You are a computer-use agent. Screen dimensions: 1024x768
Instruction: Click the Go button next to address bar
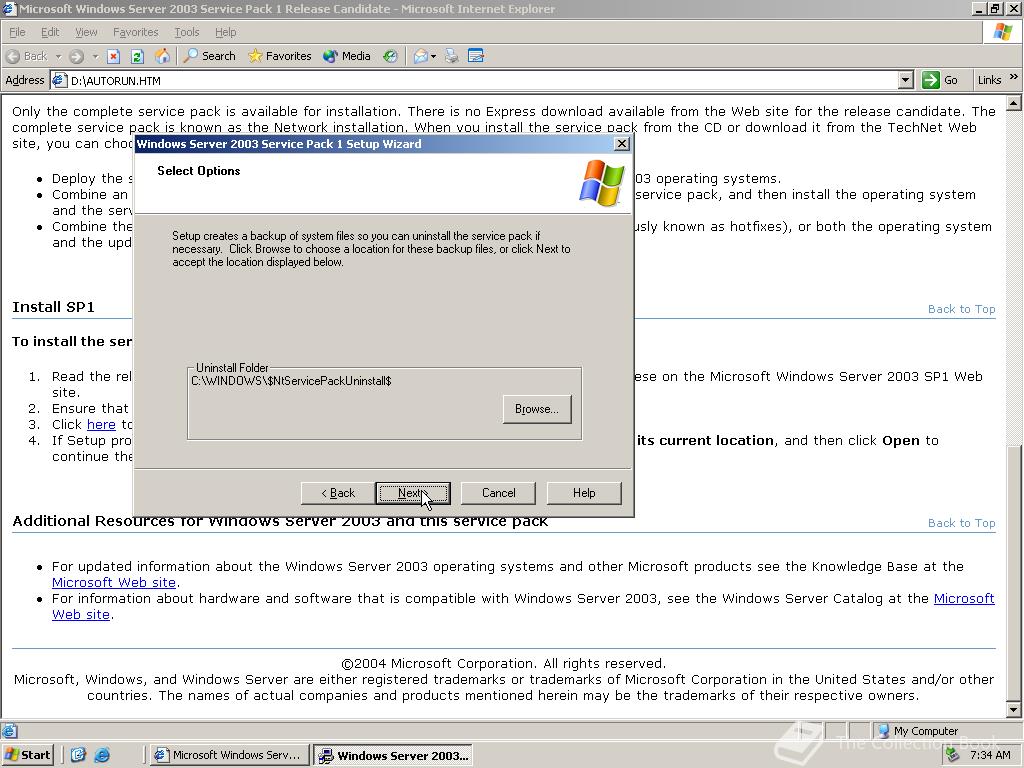[940, 80]
